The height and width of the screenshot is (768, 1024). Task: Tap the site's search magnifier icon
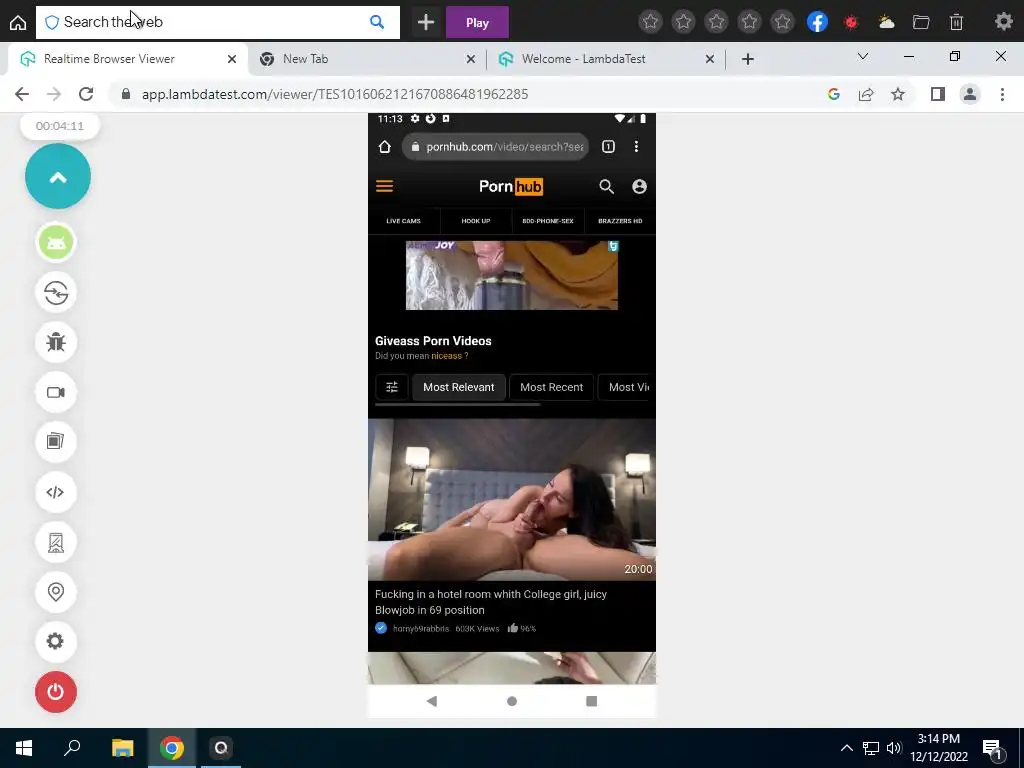606,187
